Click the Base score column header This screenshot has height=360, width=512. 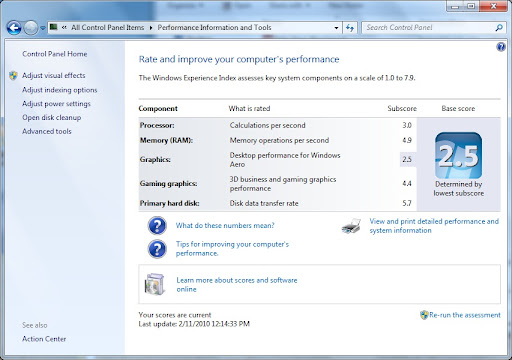[x=458, y=109]
